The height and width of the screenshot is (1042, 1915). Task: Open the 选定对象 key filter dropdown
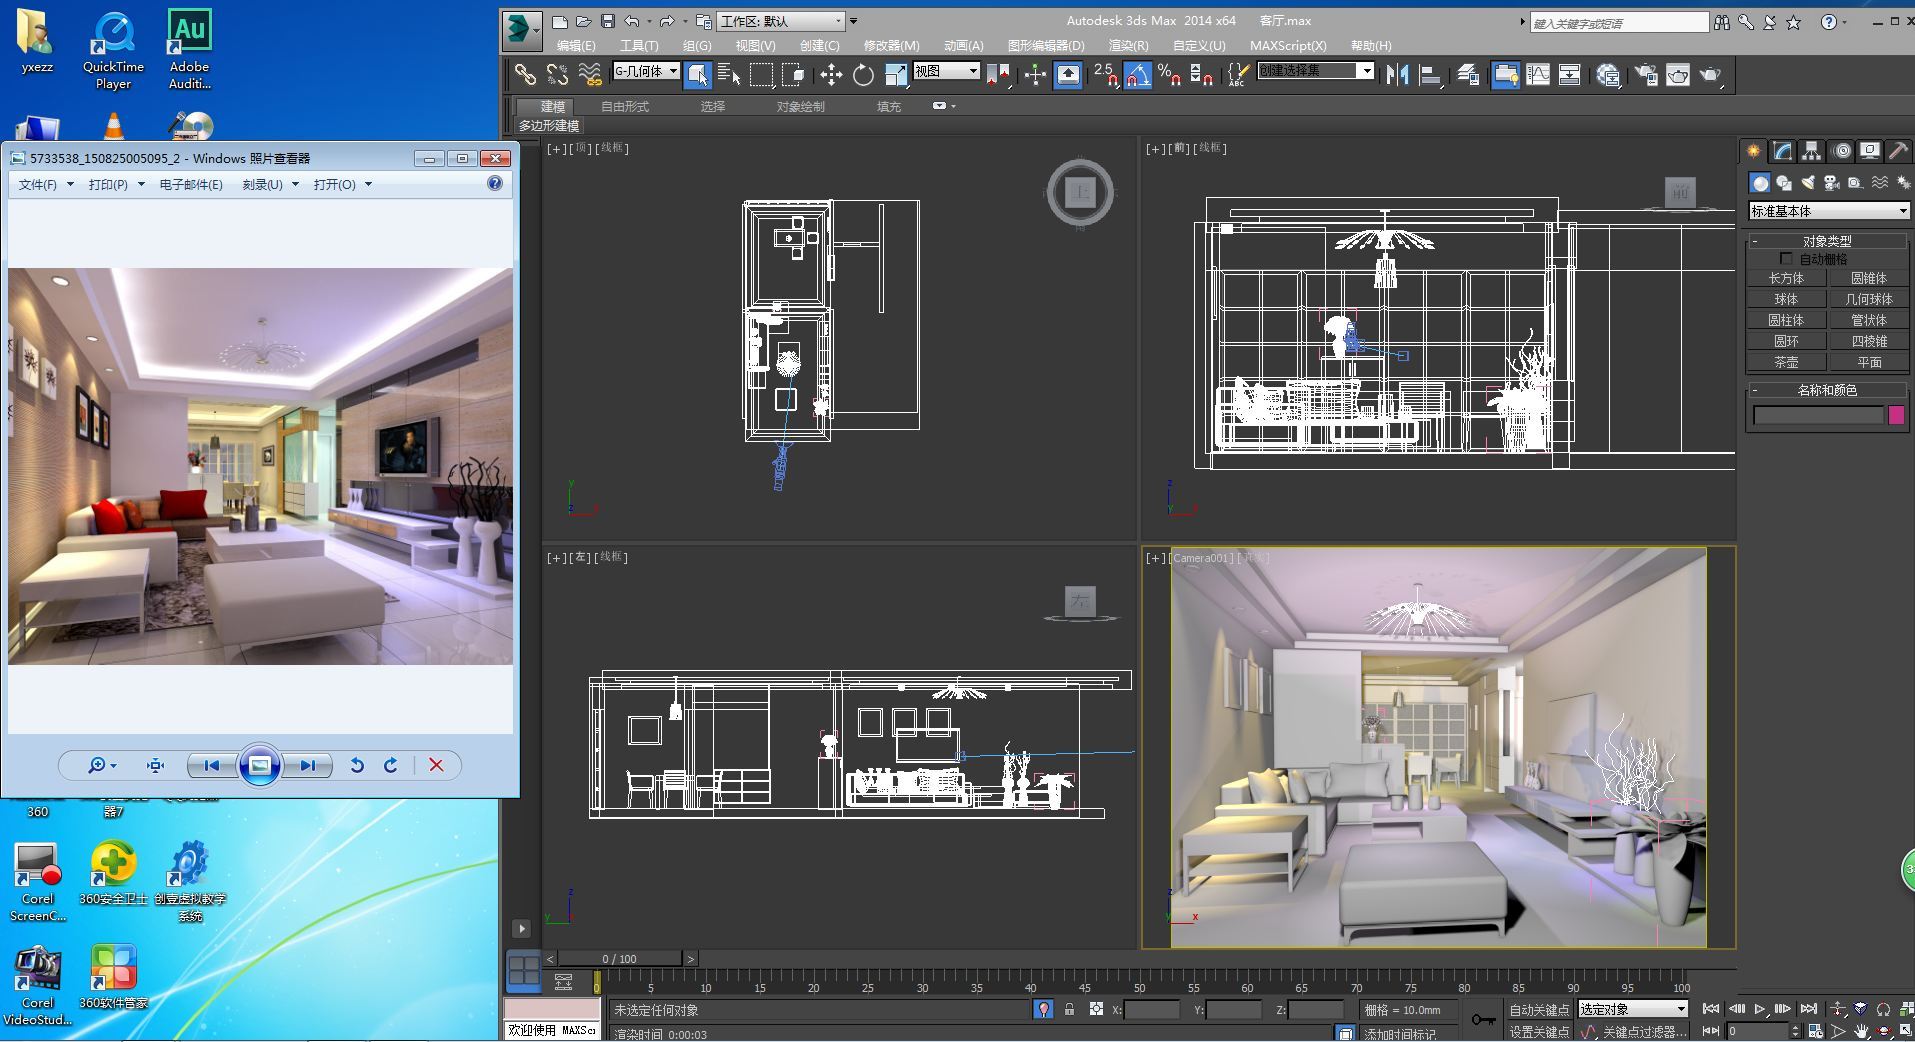[1633, 1010]
